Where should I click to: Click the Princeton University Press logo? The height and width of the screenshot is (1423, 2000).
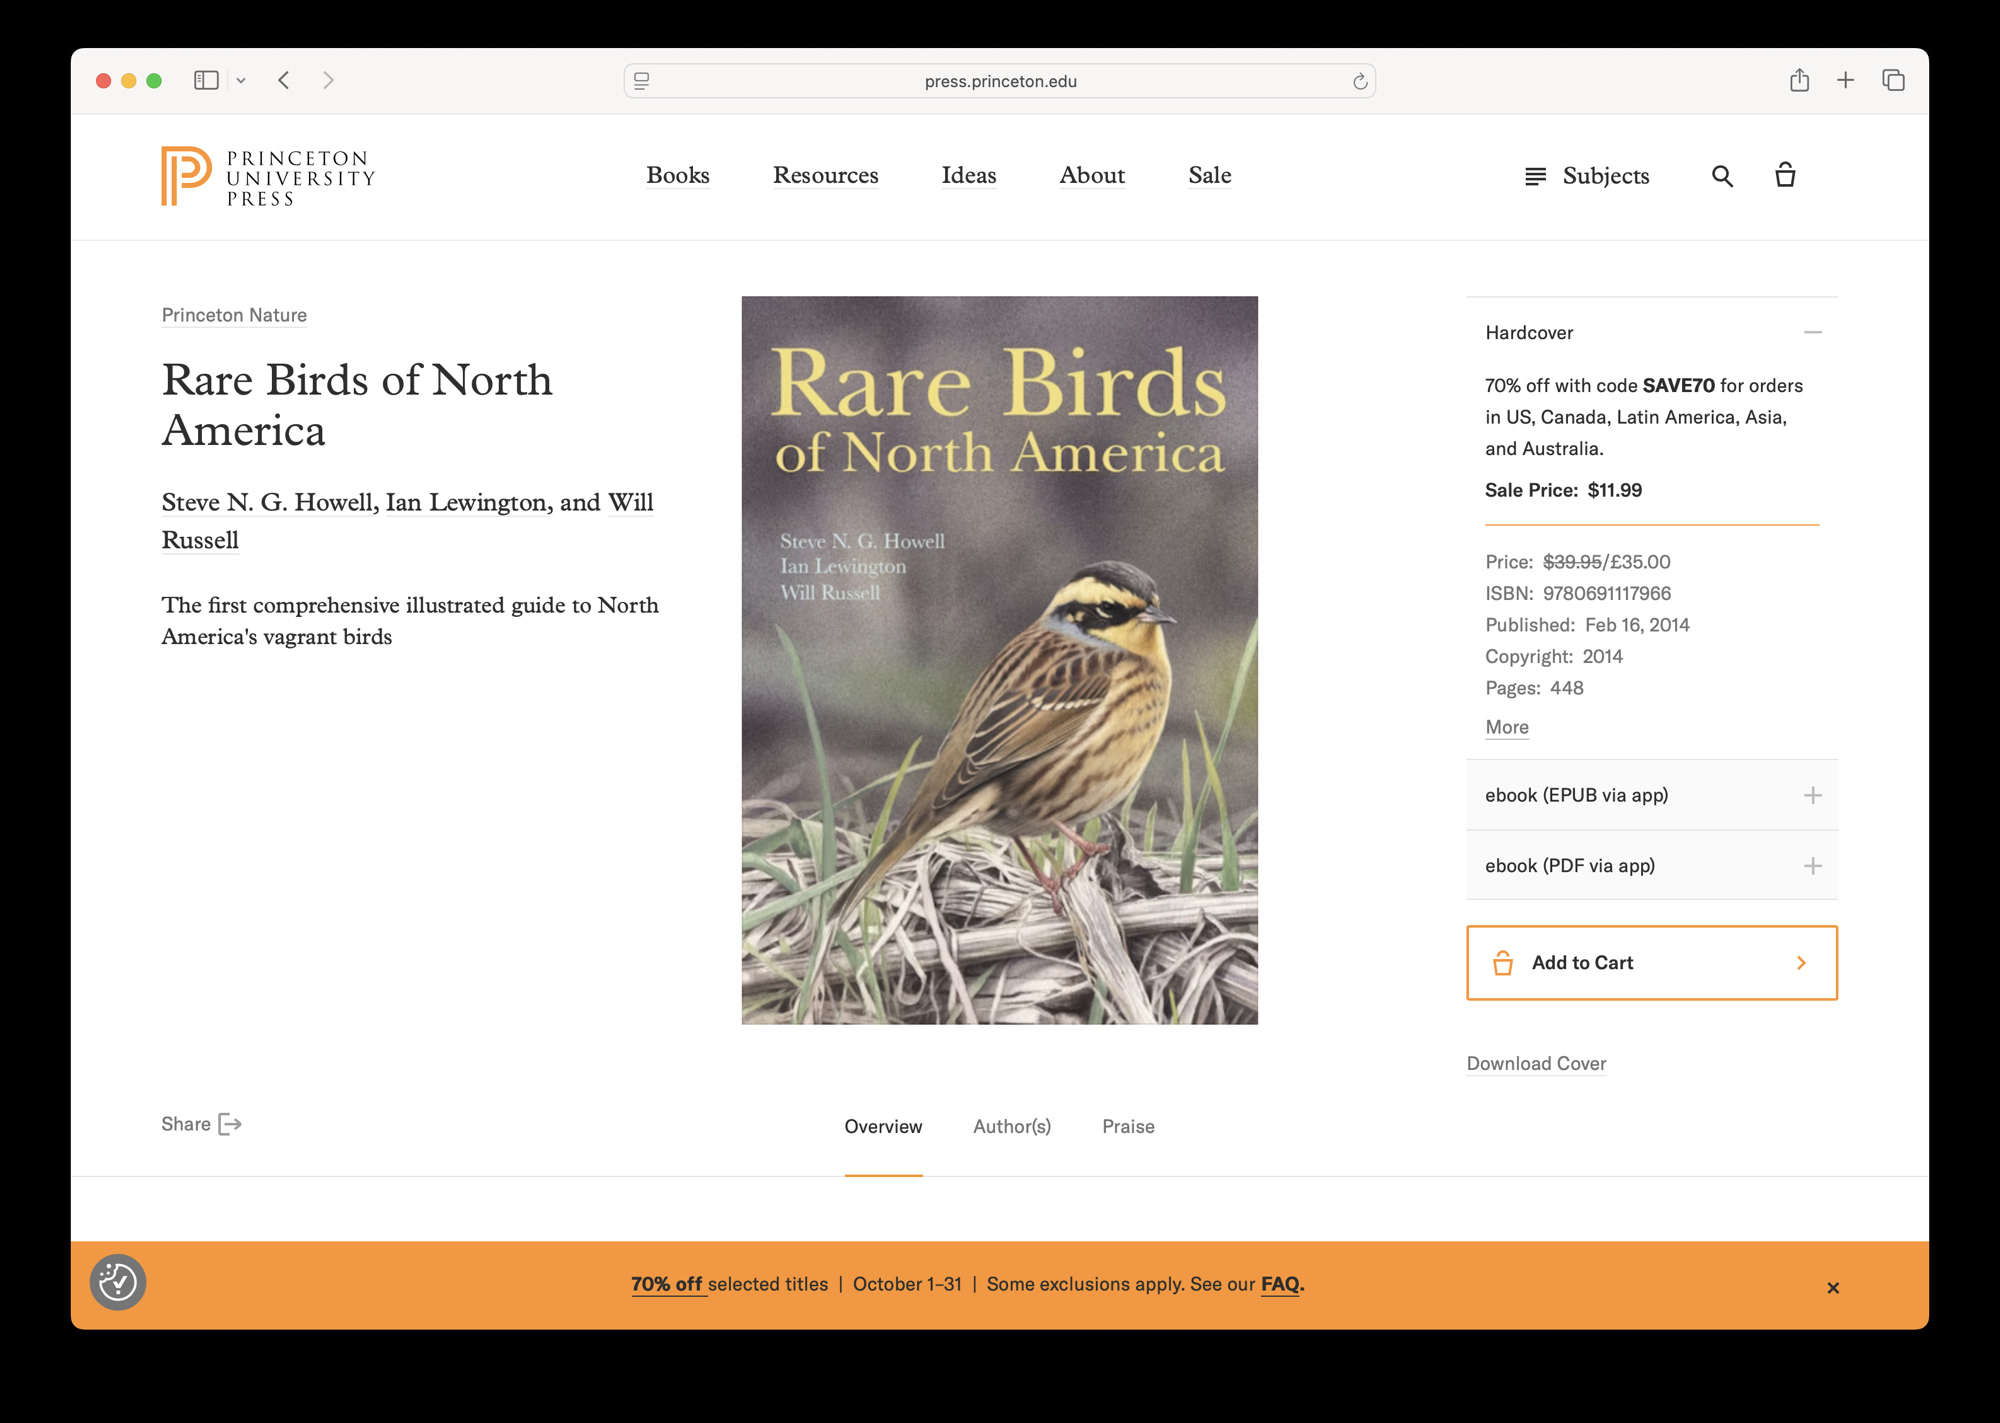click(268, 176)
